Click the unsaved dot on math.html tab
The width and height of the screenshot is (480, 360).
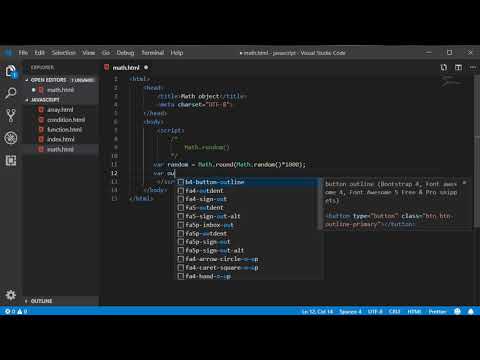pyautogui.click(x=146, y=68)
